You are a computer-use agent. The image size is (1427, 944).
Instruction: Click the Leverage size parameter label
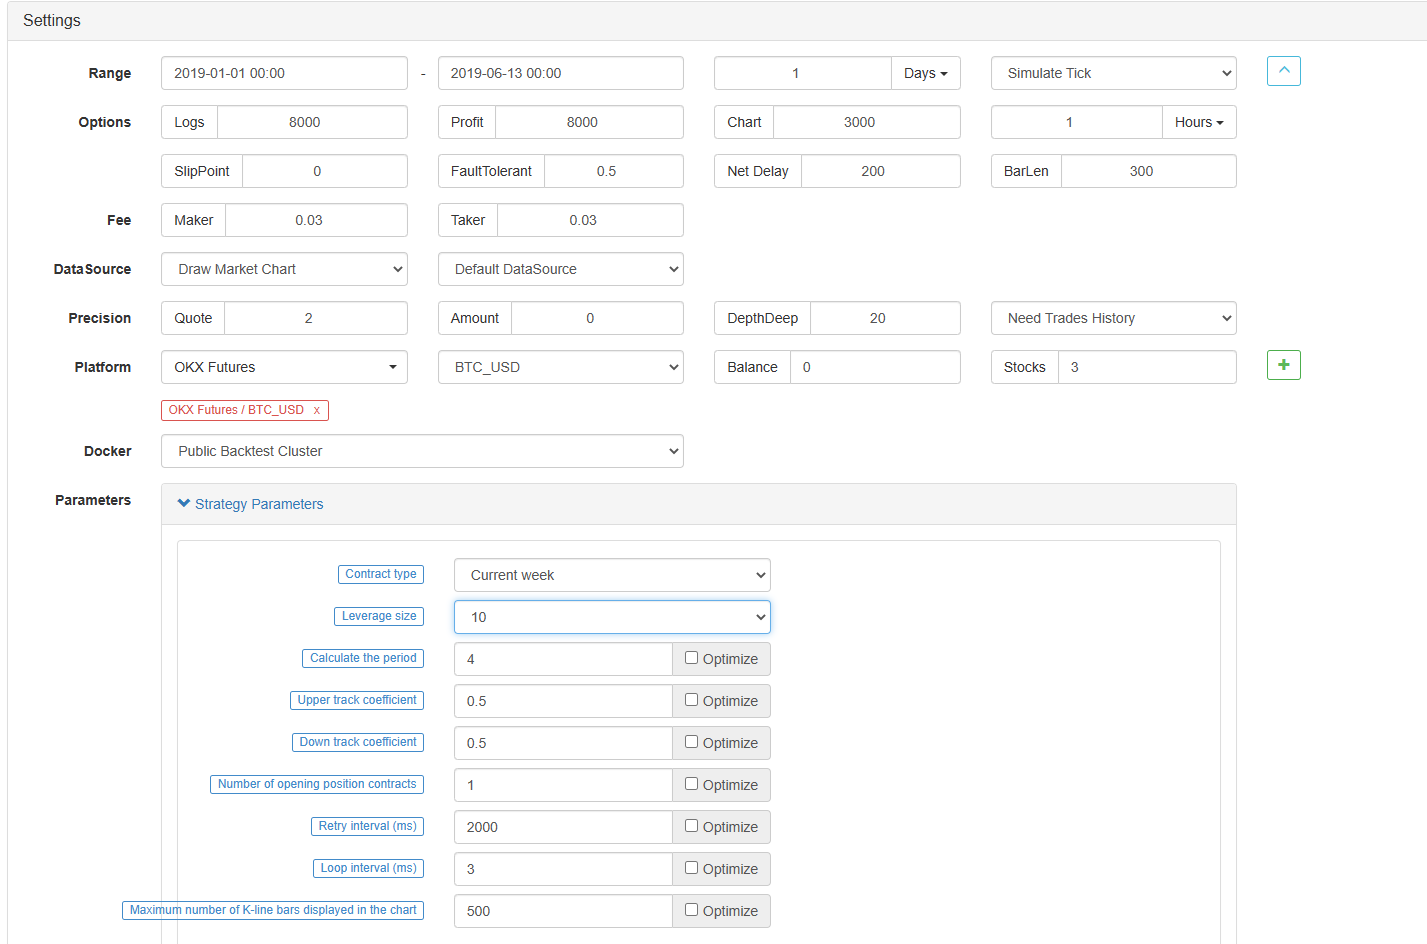[379, 616]
